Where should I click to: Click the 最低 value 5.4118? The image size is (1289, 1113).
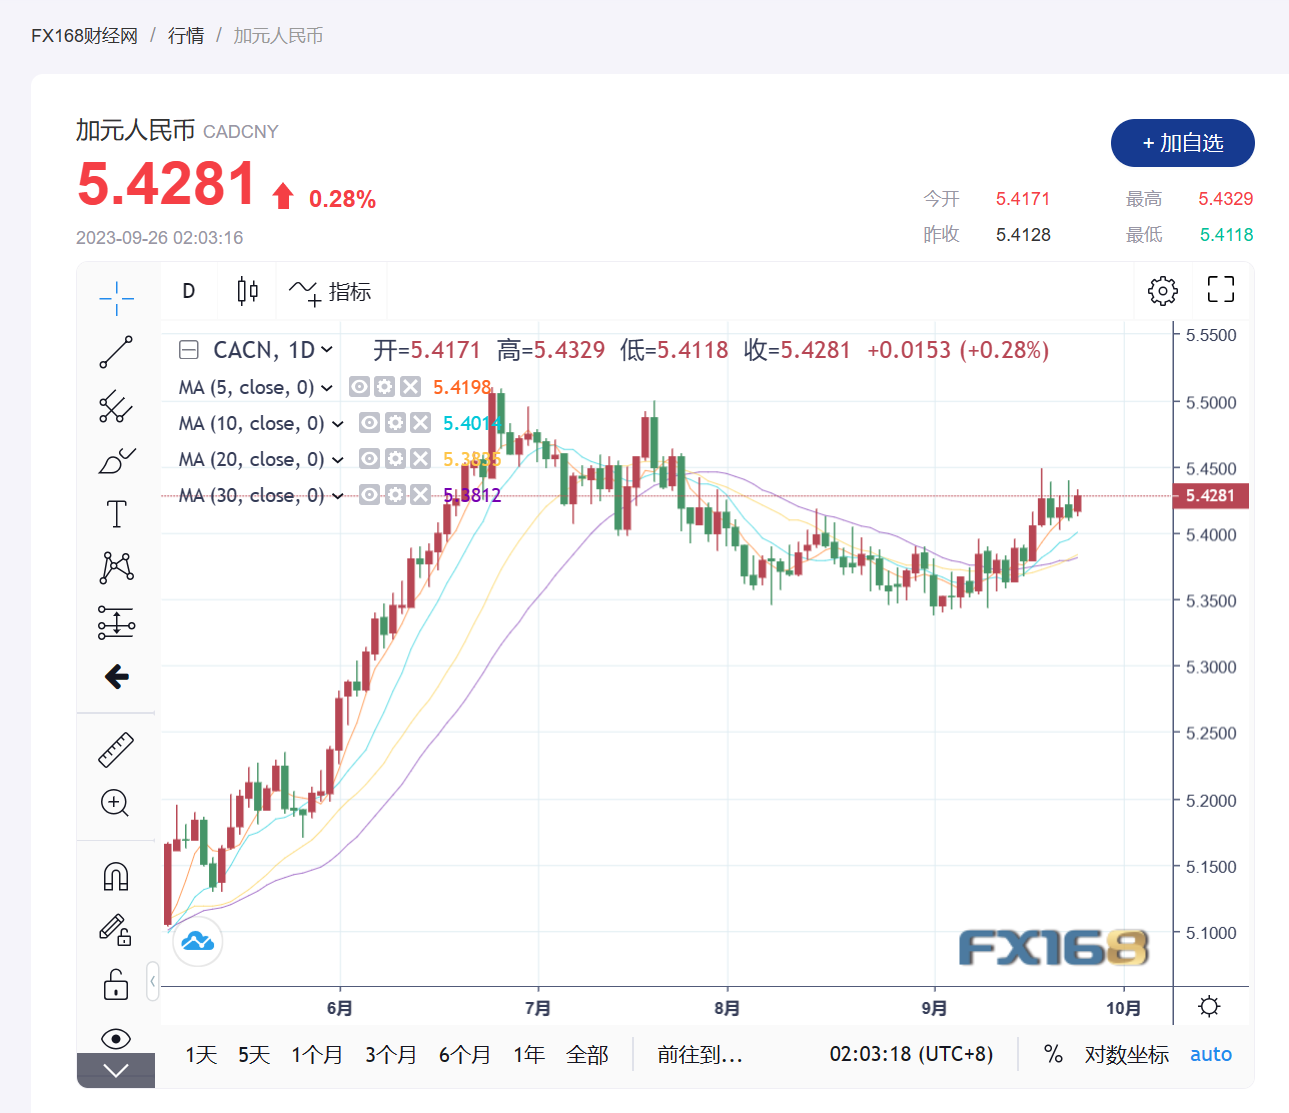click(x=1226, y=235)
